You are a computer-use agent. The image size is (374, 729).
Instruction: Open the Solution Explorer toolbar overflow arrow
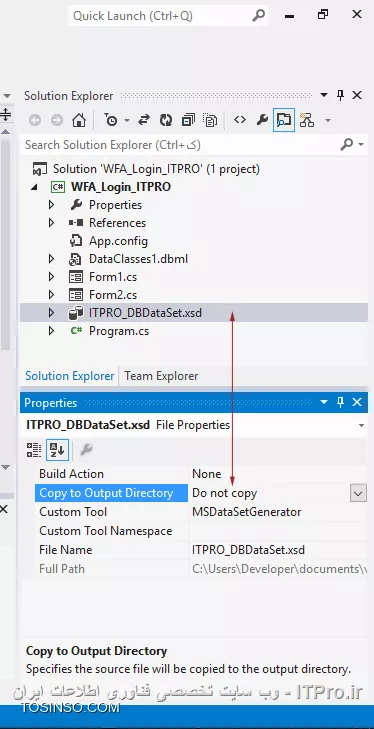[x=328, y=120]
